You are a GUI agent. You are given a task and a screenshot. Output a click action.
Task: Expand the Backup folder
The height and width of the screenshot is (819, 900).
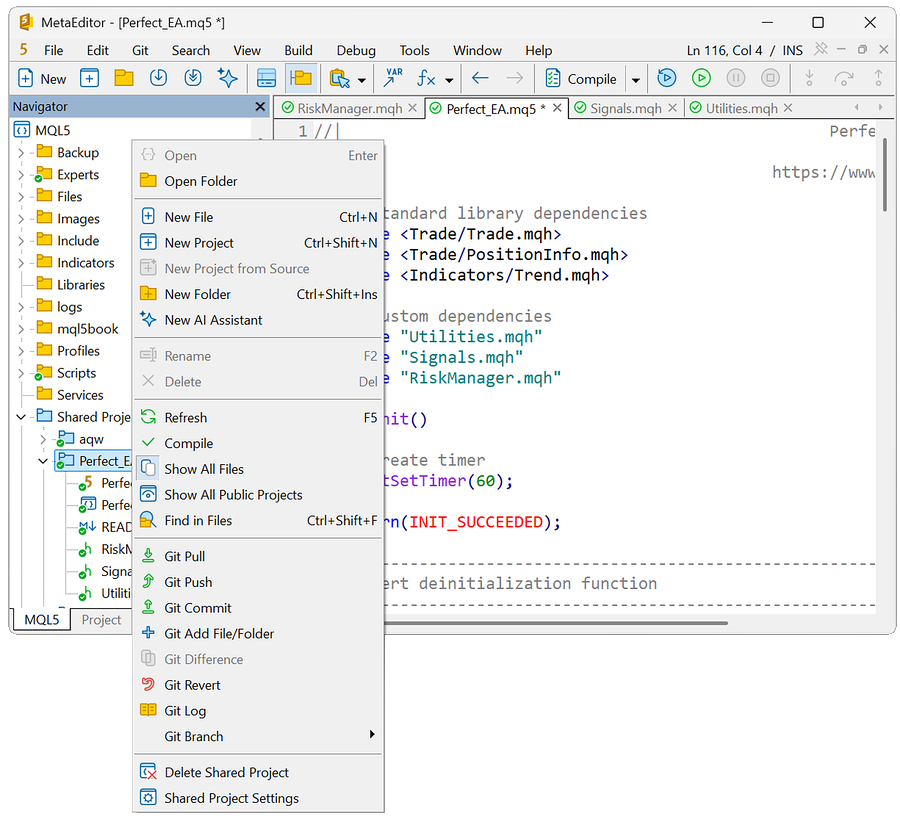coord(21,153)
